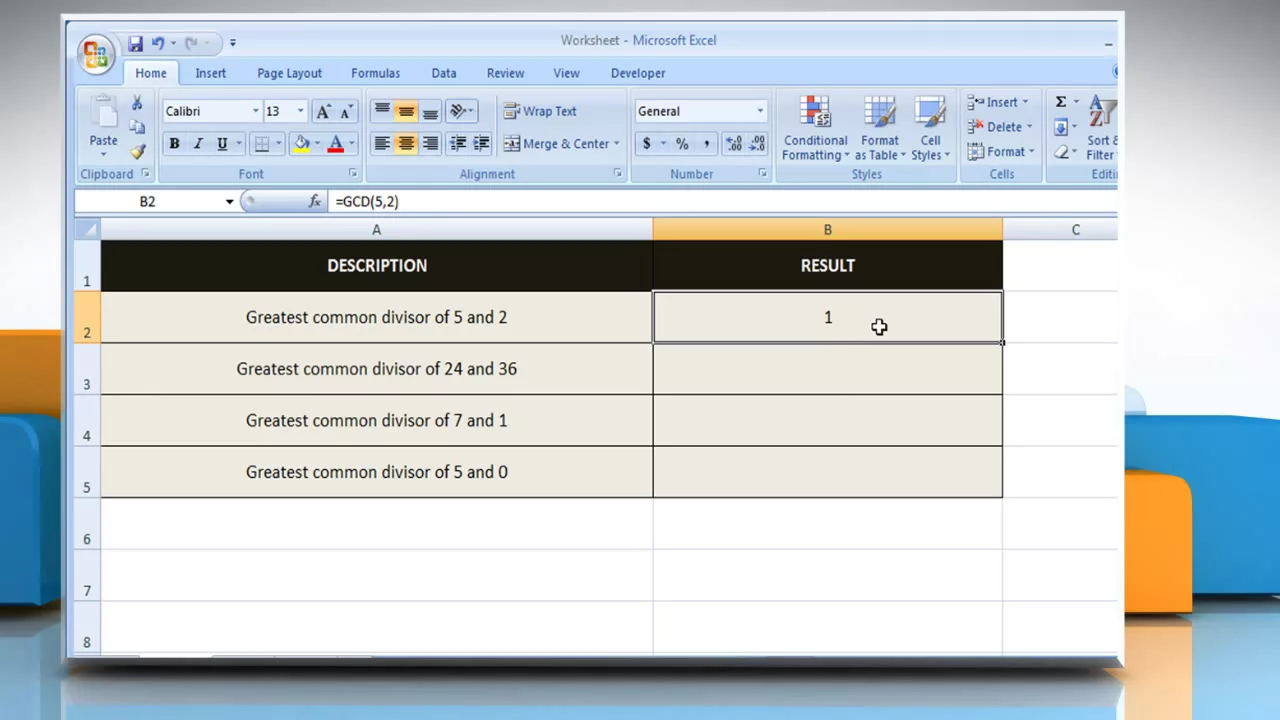This screenshot has width=1280, height=720.
Task: Undo the last action
Action: 158,43
